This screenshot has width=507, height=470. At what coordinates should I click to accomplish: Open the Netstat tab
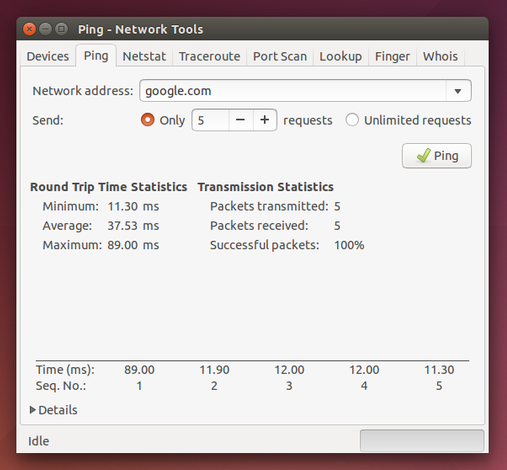tap(144, 56)
